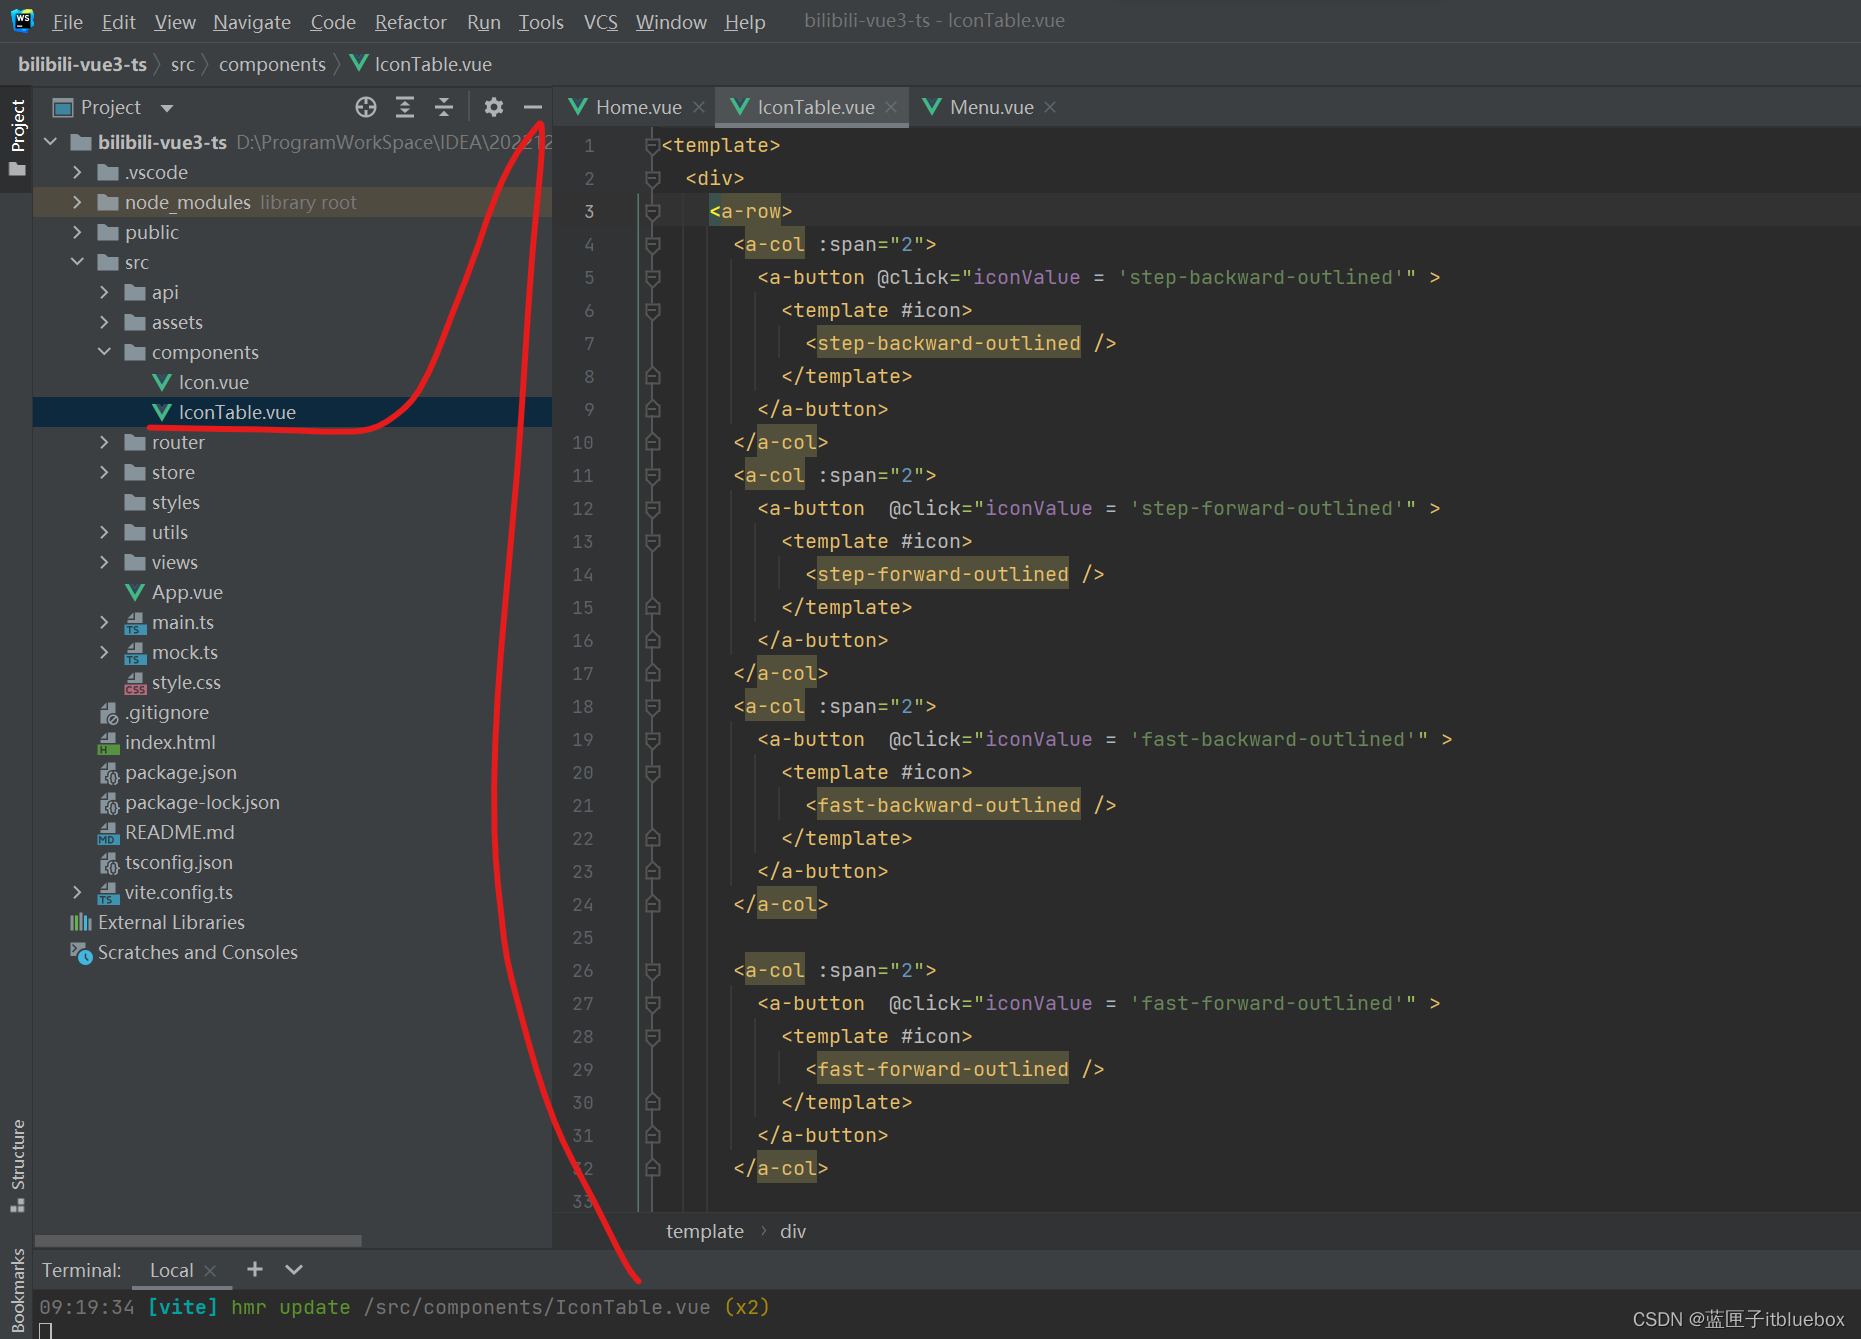Toggle the Bookmarks tool window
The height and width of the screenshot is (1339, 1861).
(17, 1290)
